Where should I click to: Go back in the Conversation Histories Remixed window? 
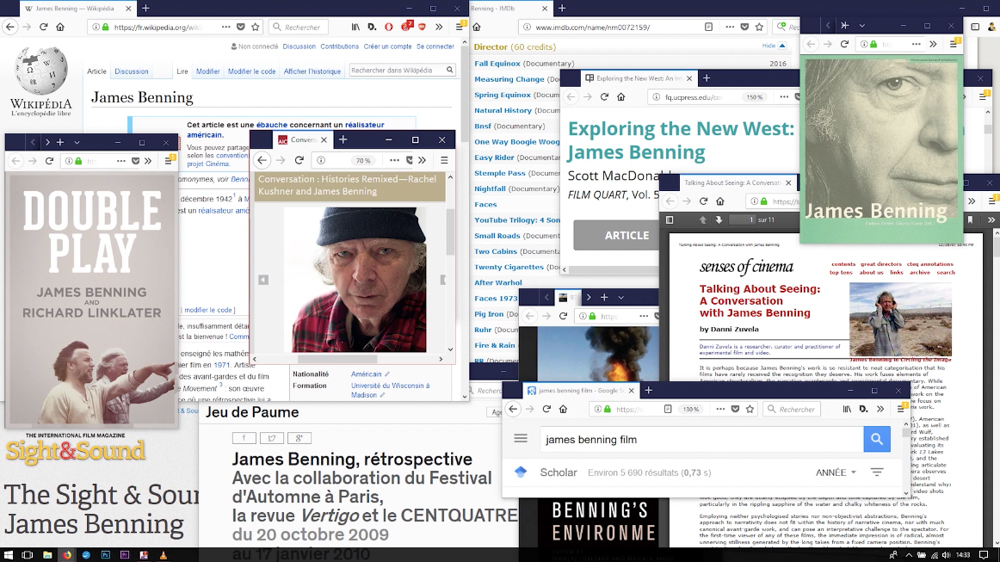click(262, 160)
